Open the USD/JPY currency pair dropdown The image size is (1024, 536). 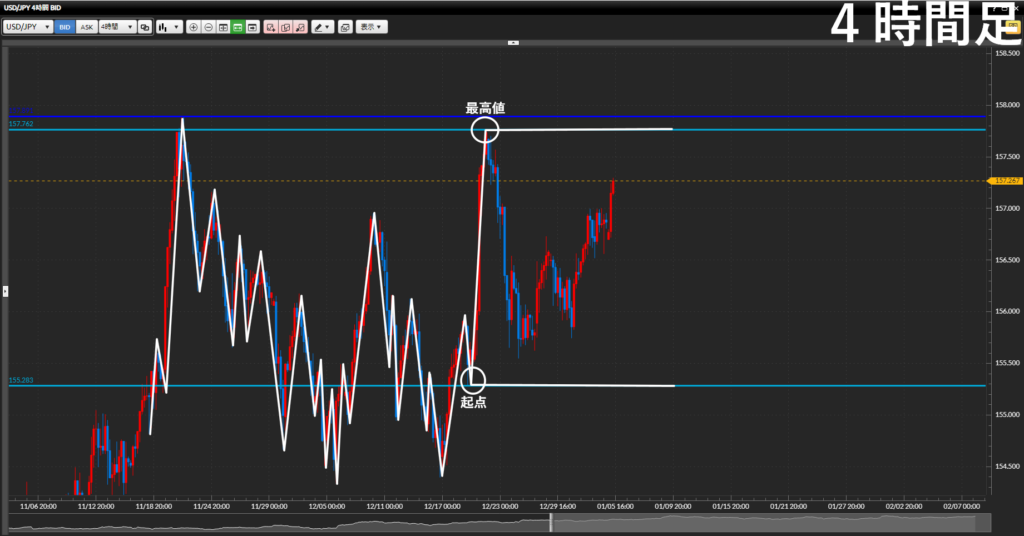(28, 27)
